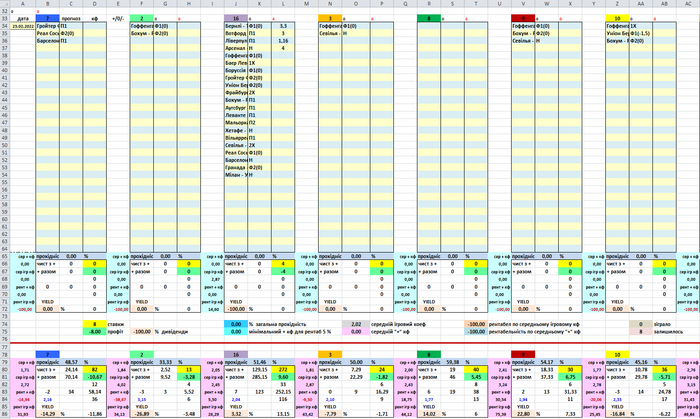Select column header AA
The image size is (700, 419).
pos(641,4)
